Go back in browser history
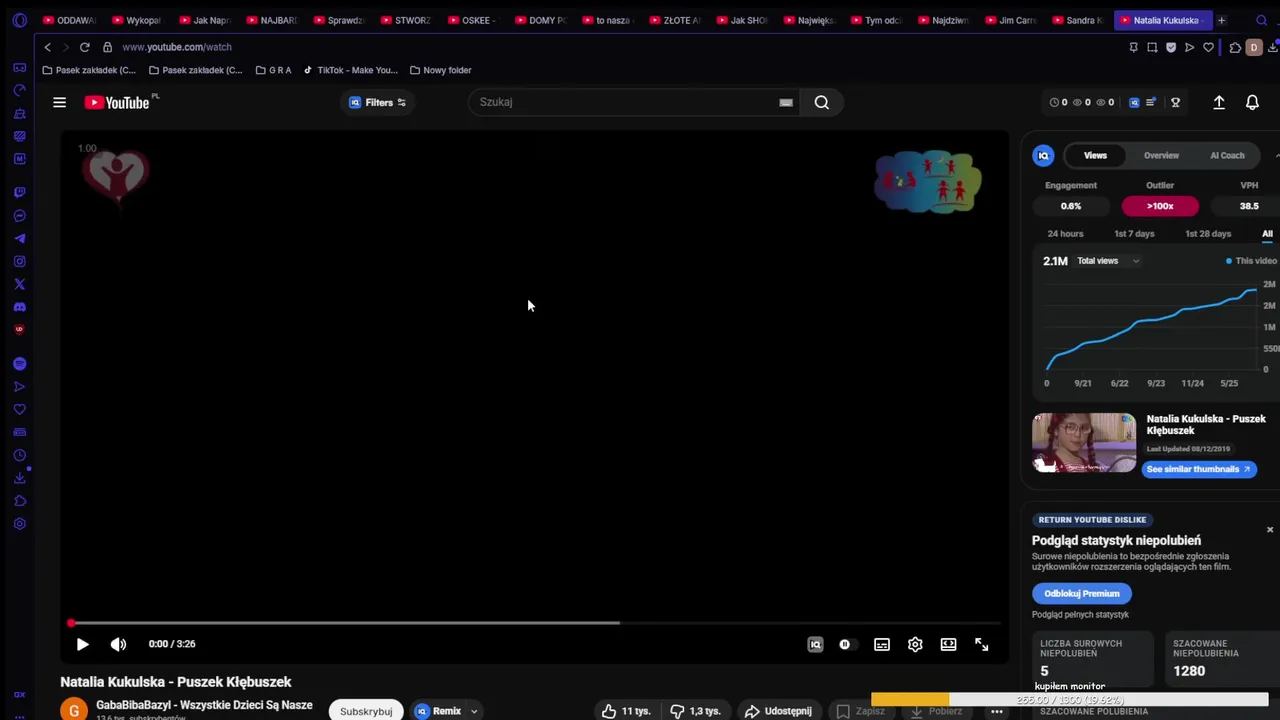Viewport: 1280px width, 720px height. coord(47,47)
